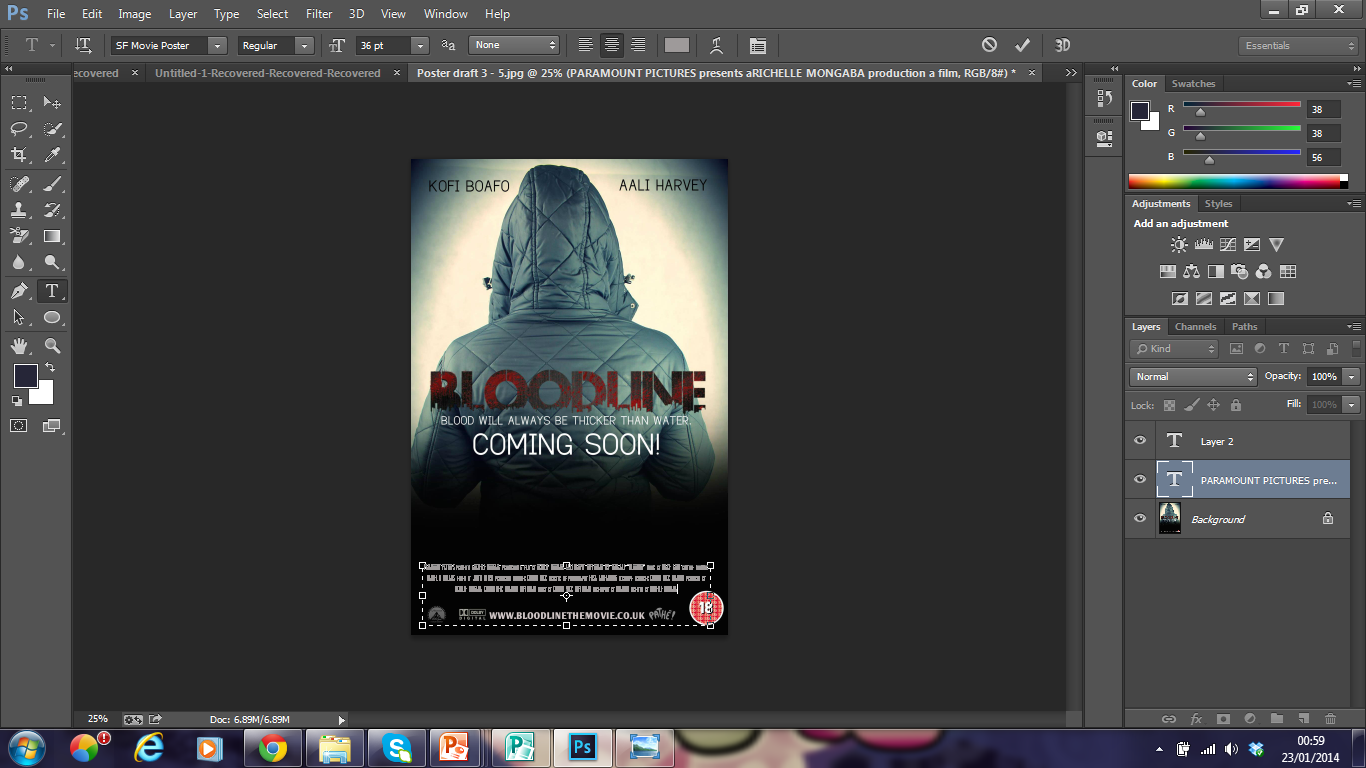Click the 3D button in the options bar
Image resolution: width=1366 pixels, height=768 pixels.
pyautogui.click(x=1062, y=45)
